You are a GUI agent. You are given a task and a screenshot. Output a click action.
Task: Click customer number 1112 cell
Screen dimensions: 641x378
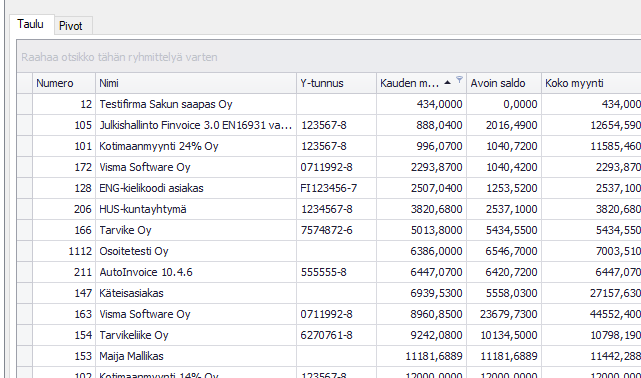64,251
